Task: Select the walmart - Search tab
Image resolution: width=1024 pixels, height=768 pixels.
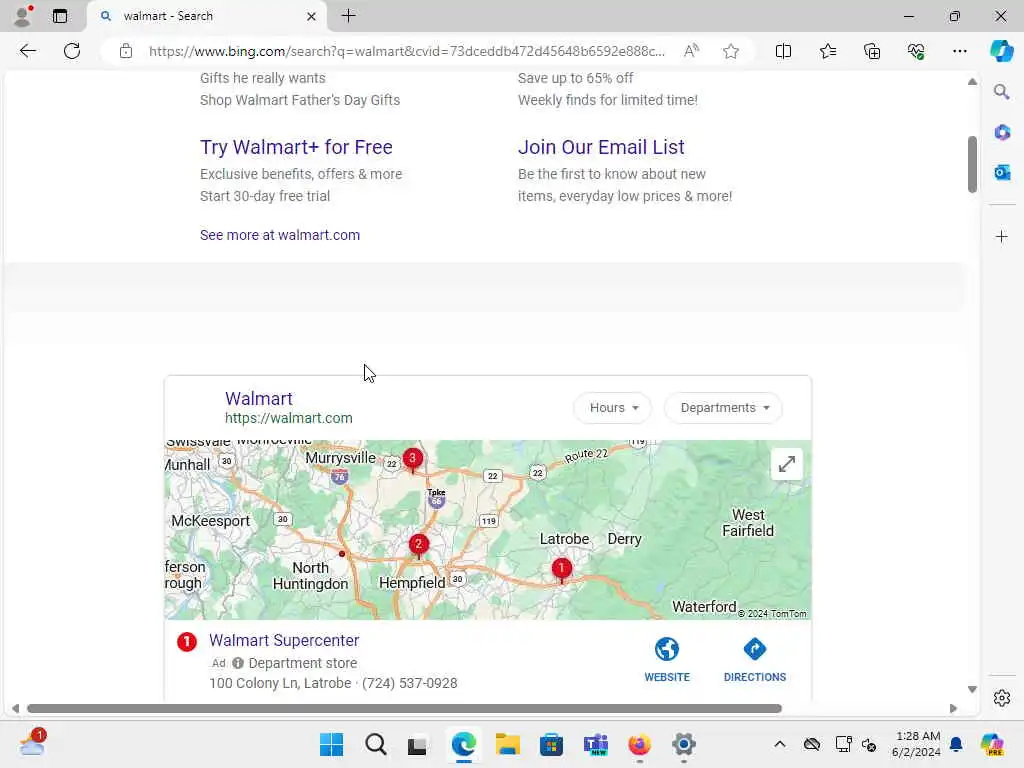Action: 206,16
